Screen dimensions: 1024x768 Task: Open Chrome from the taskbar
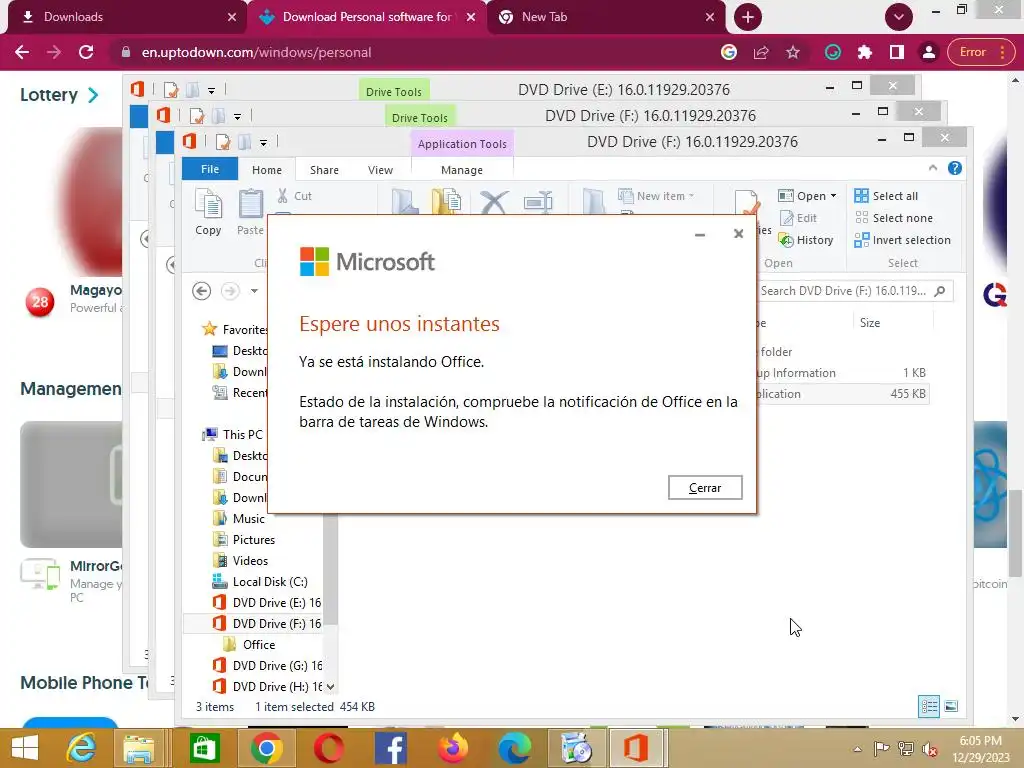pyautogui.click(x=266, y=747)
